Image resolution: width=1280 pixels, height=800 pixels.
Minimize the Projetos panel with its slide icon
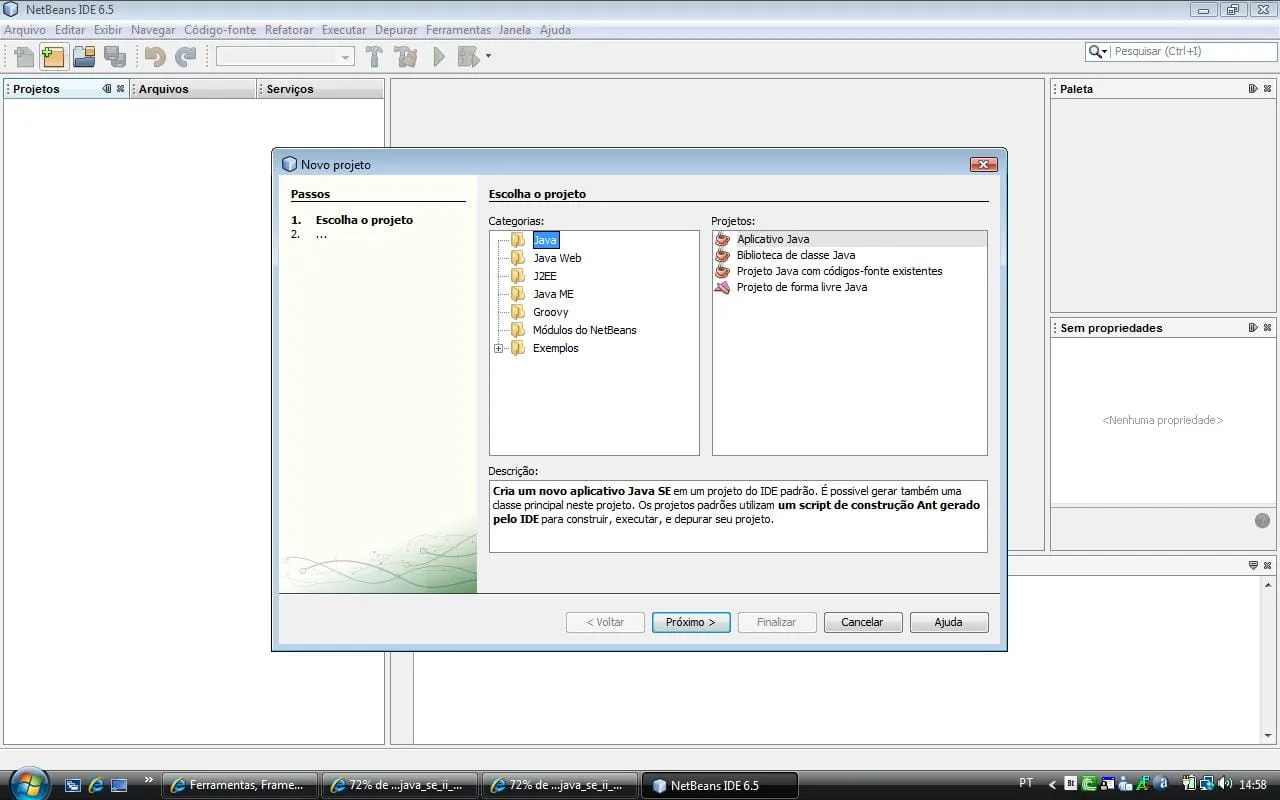(107, 89)
